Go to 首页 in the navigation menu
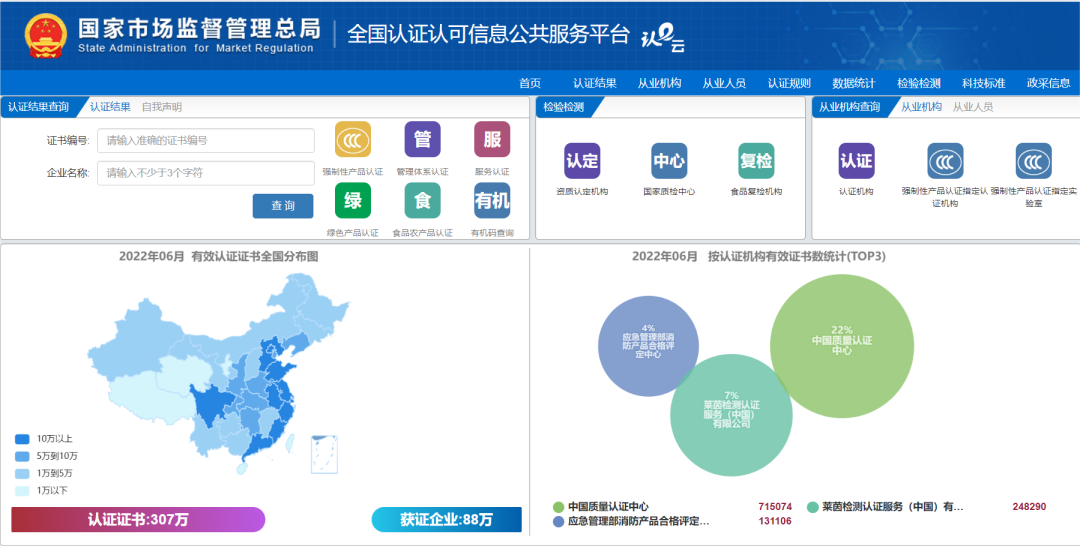Image resolution: width=1080 pixels, height=546 pixels. (x=530, y=83)
